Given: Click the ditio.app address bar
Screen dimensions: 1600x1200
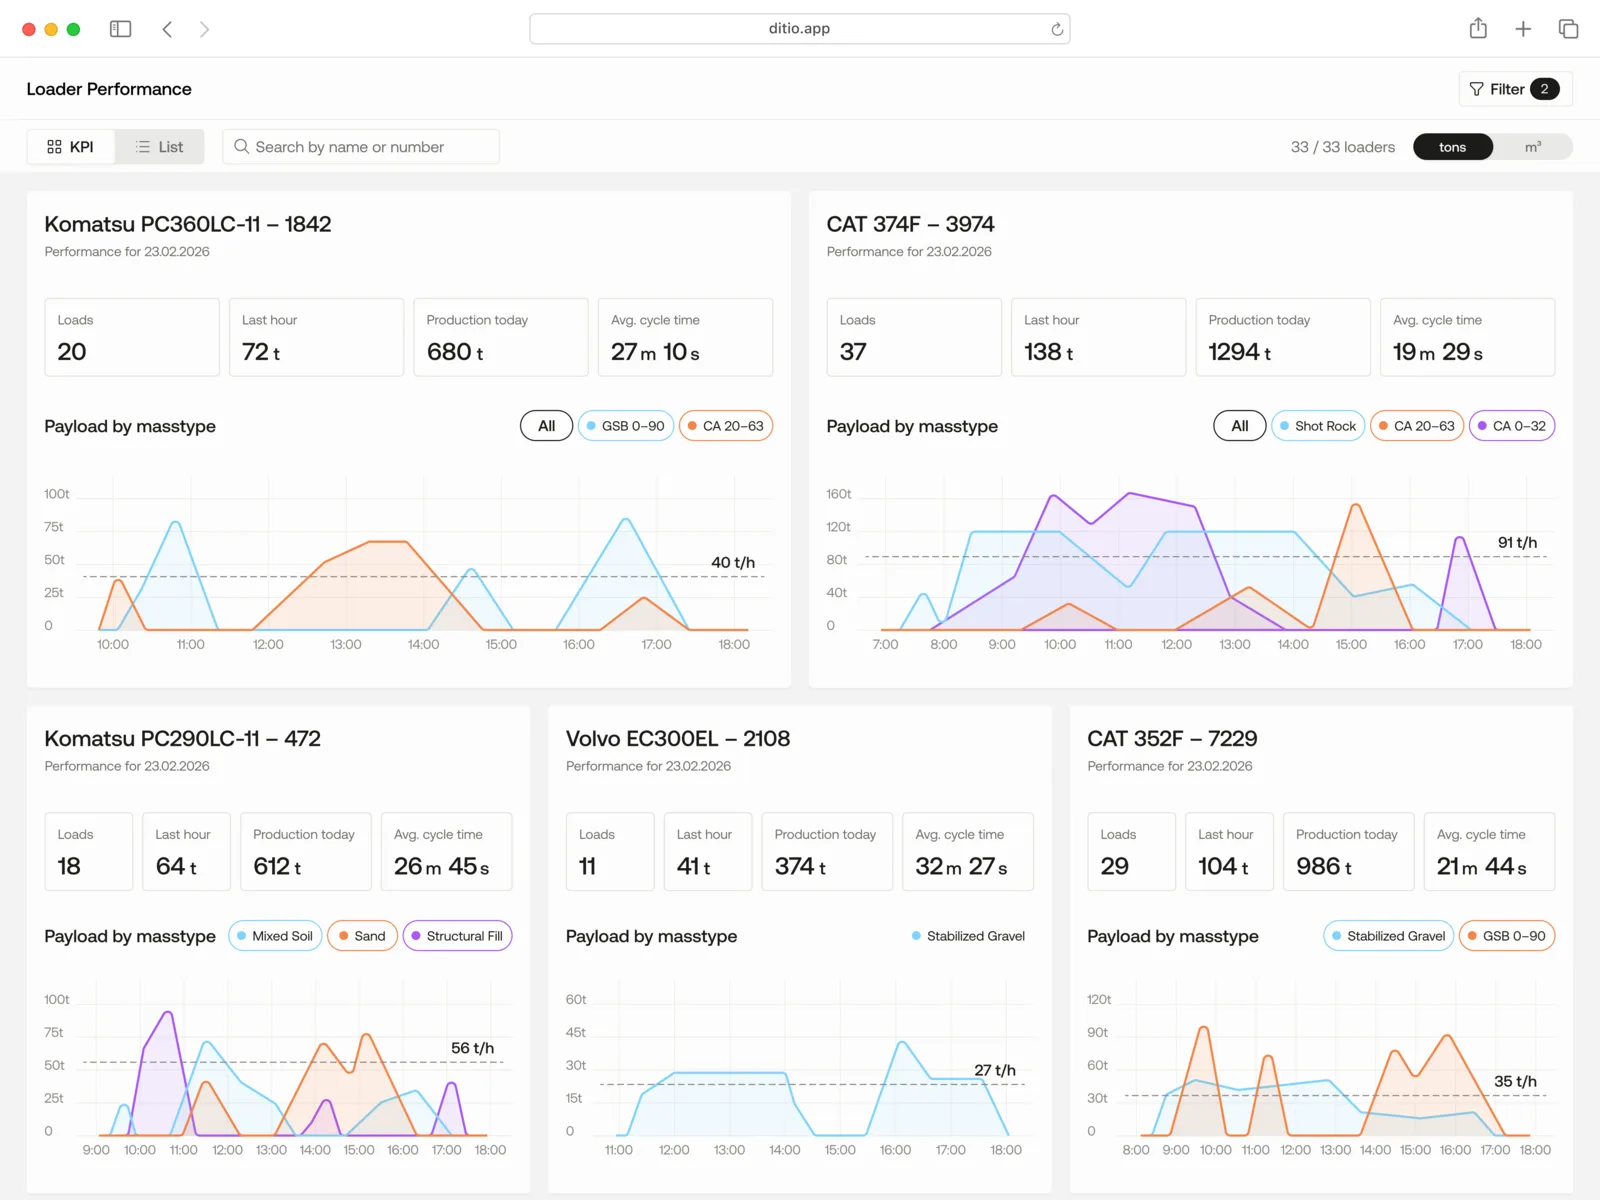Looking at the screenshot, I should point(799,28).
